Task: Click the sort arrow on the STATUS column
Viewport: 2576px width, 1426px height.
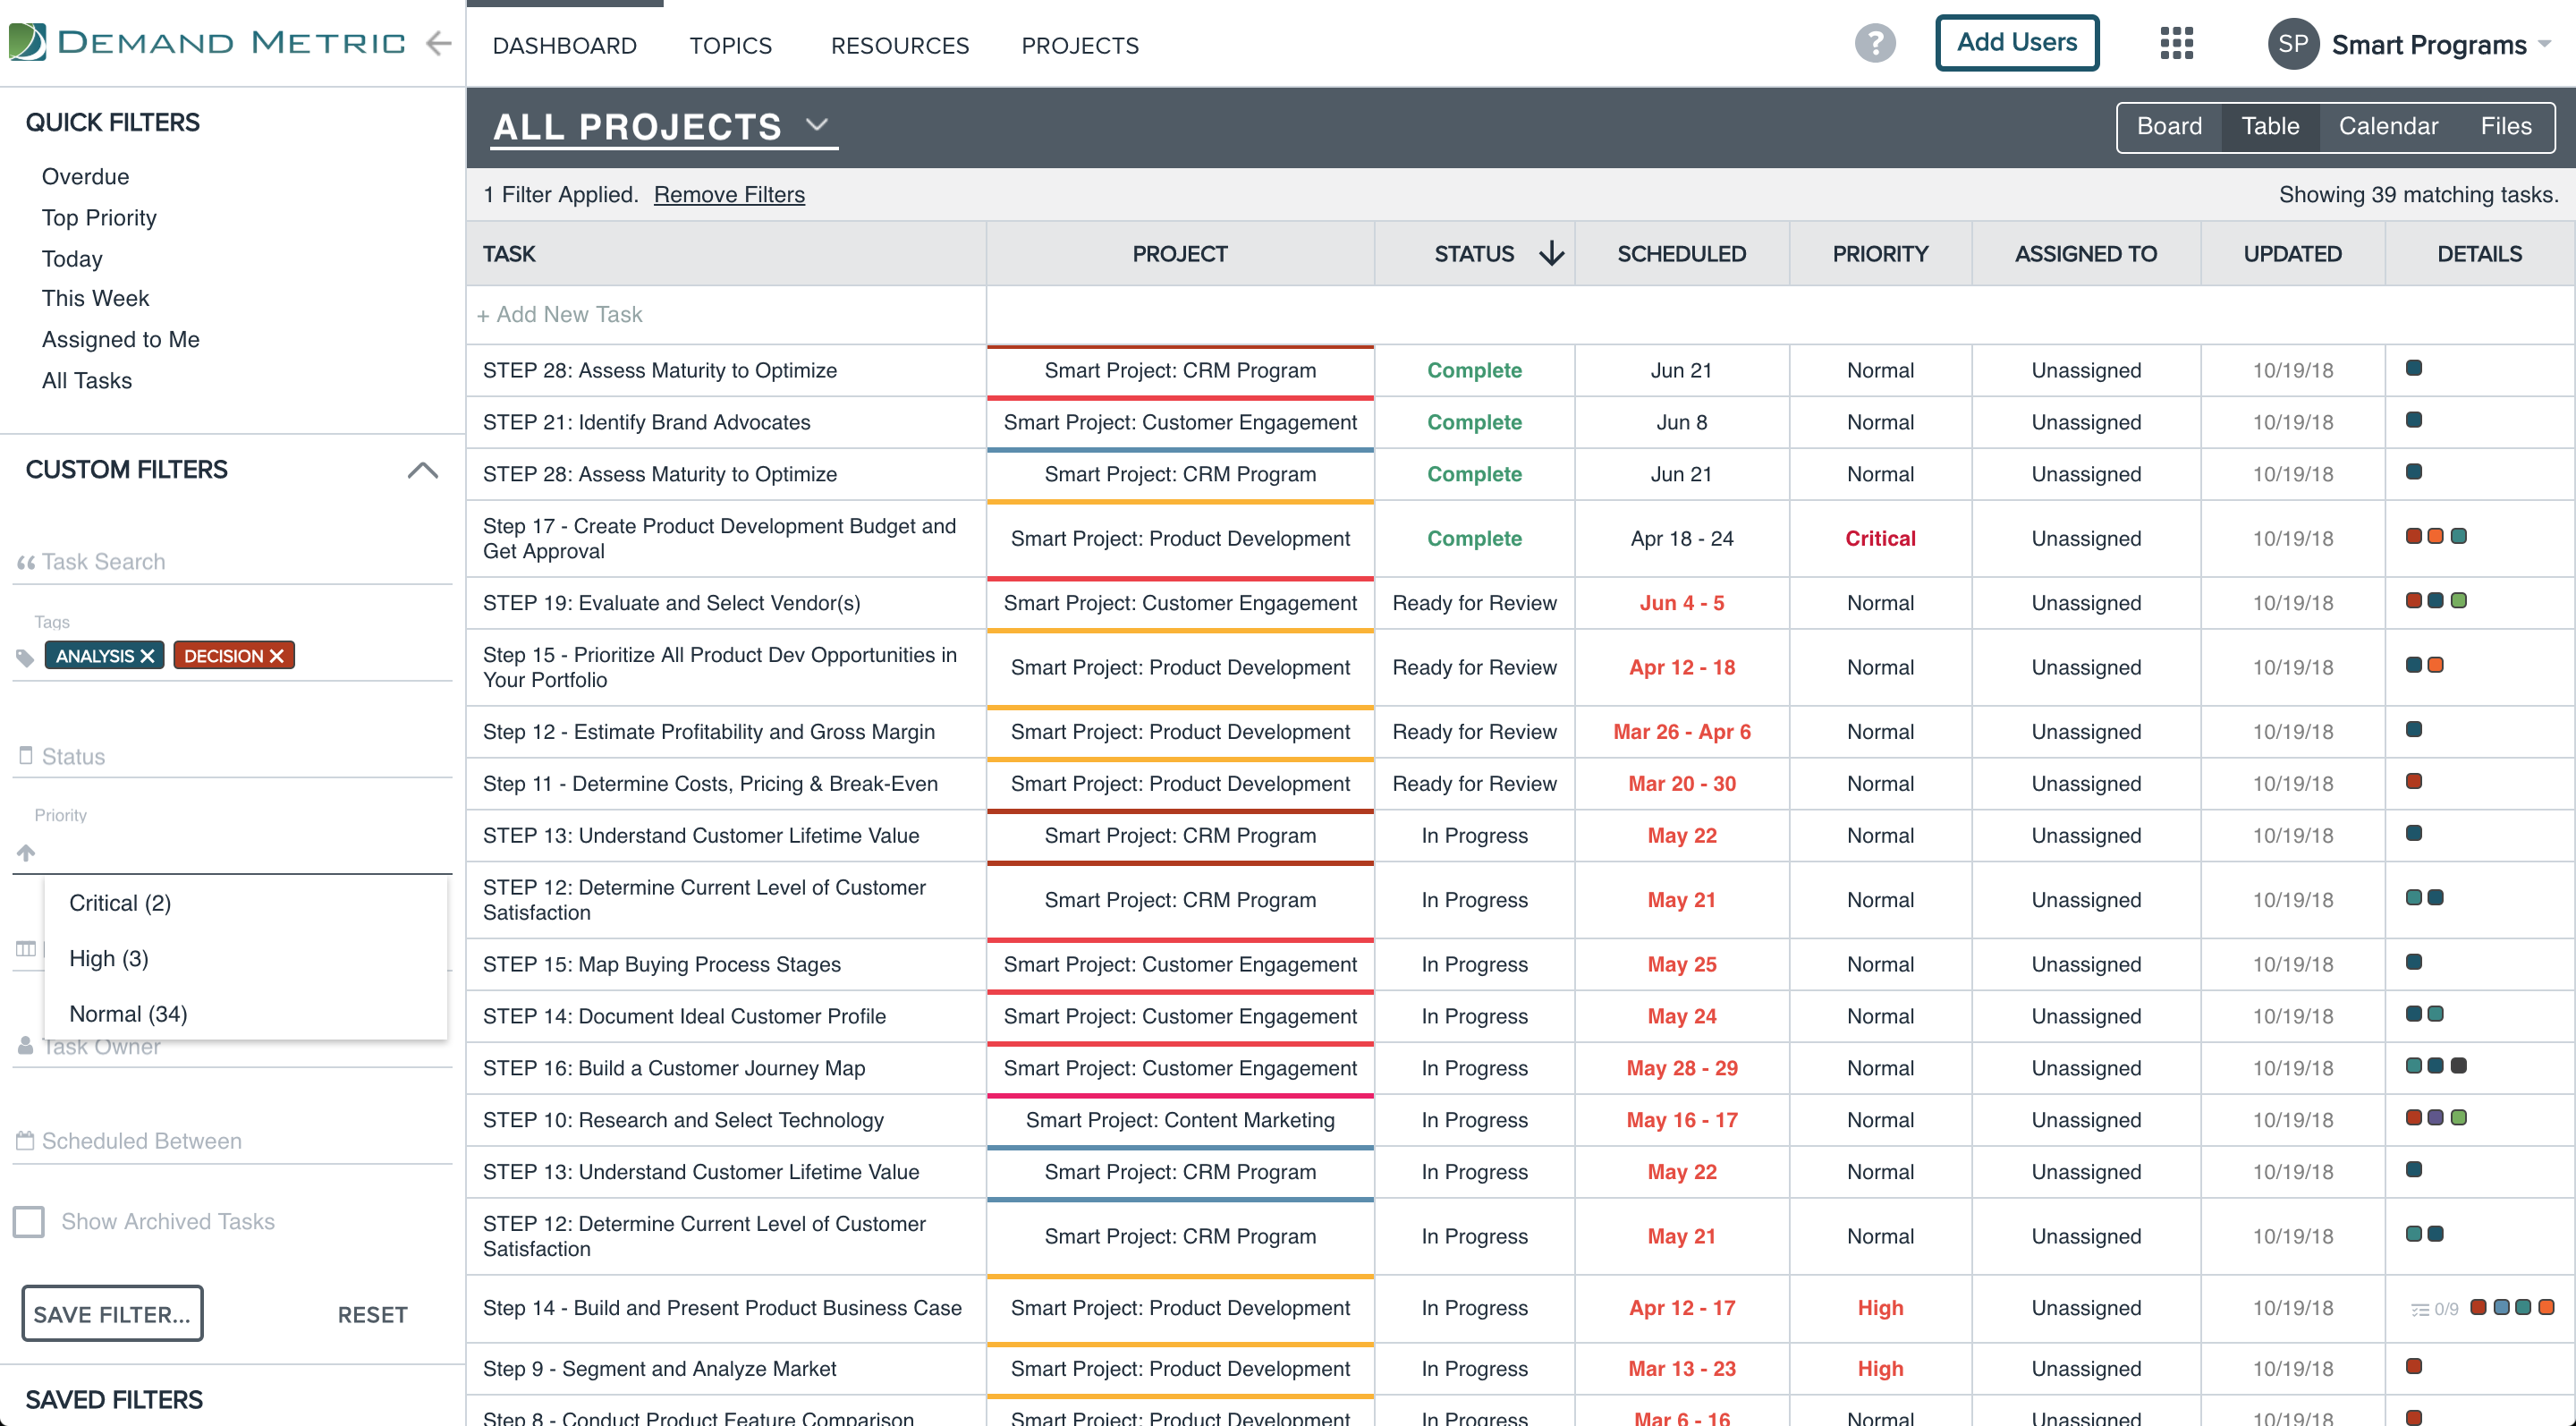Action: click(x=1550, y=254)
